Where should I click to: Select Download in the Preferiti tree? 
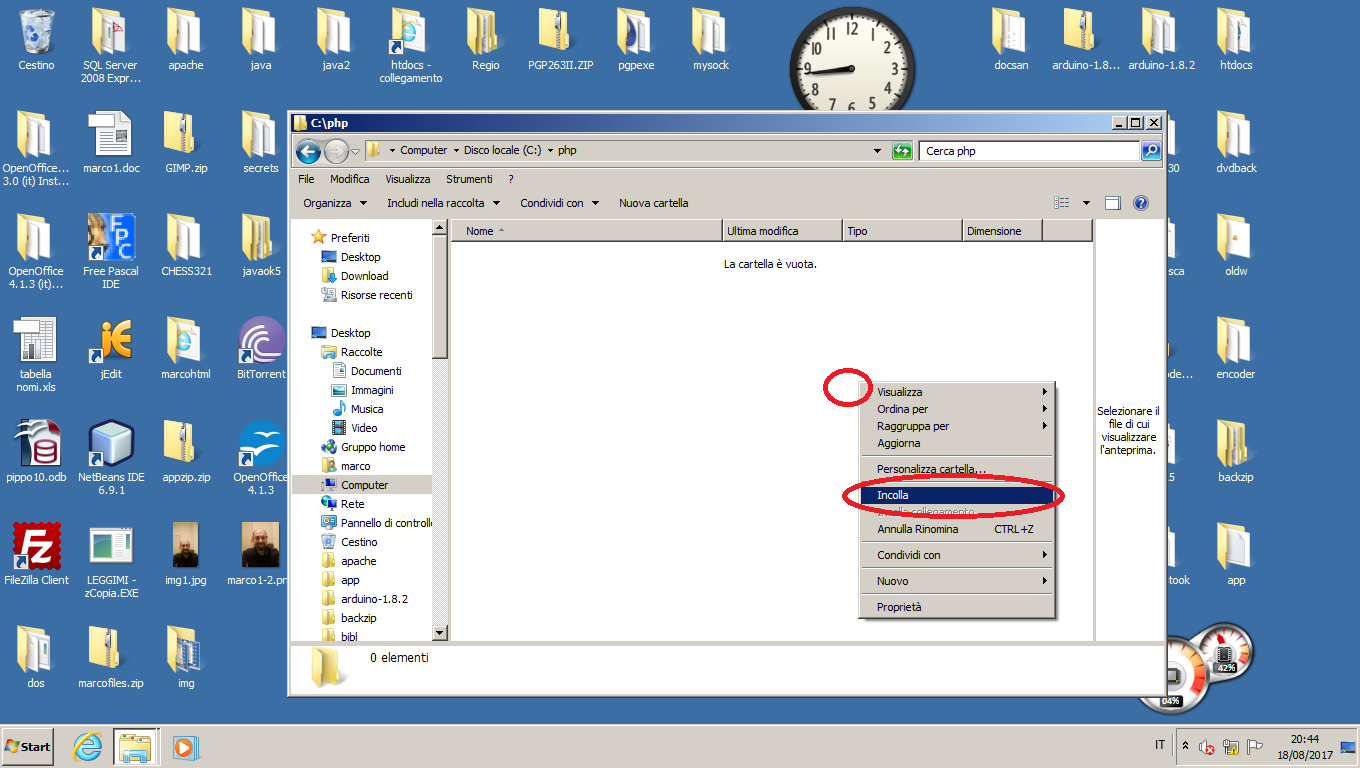(x=364, y=276)
